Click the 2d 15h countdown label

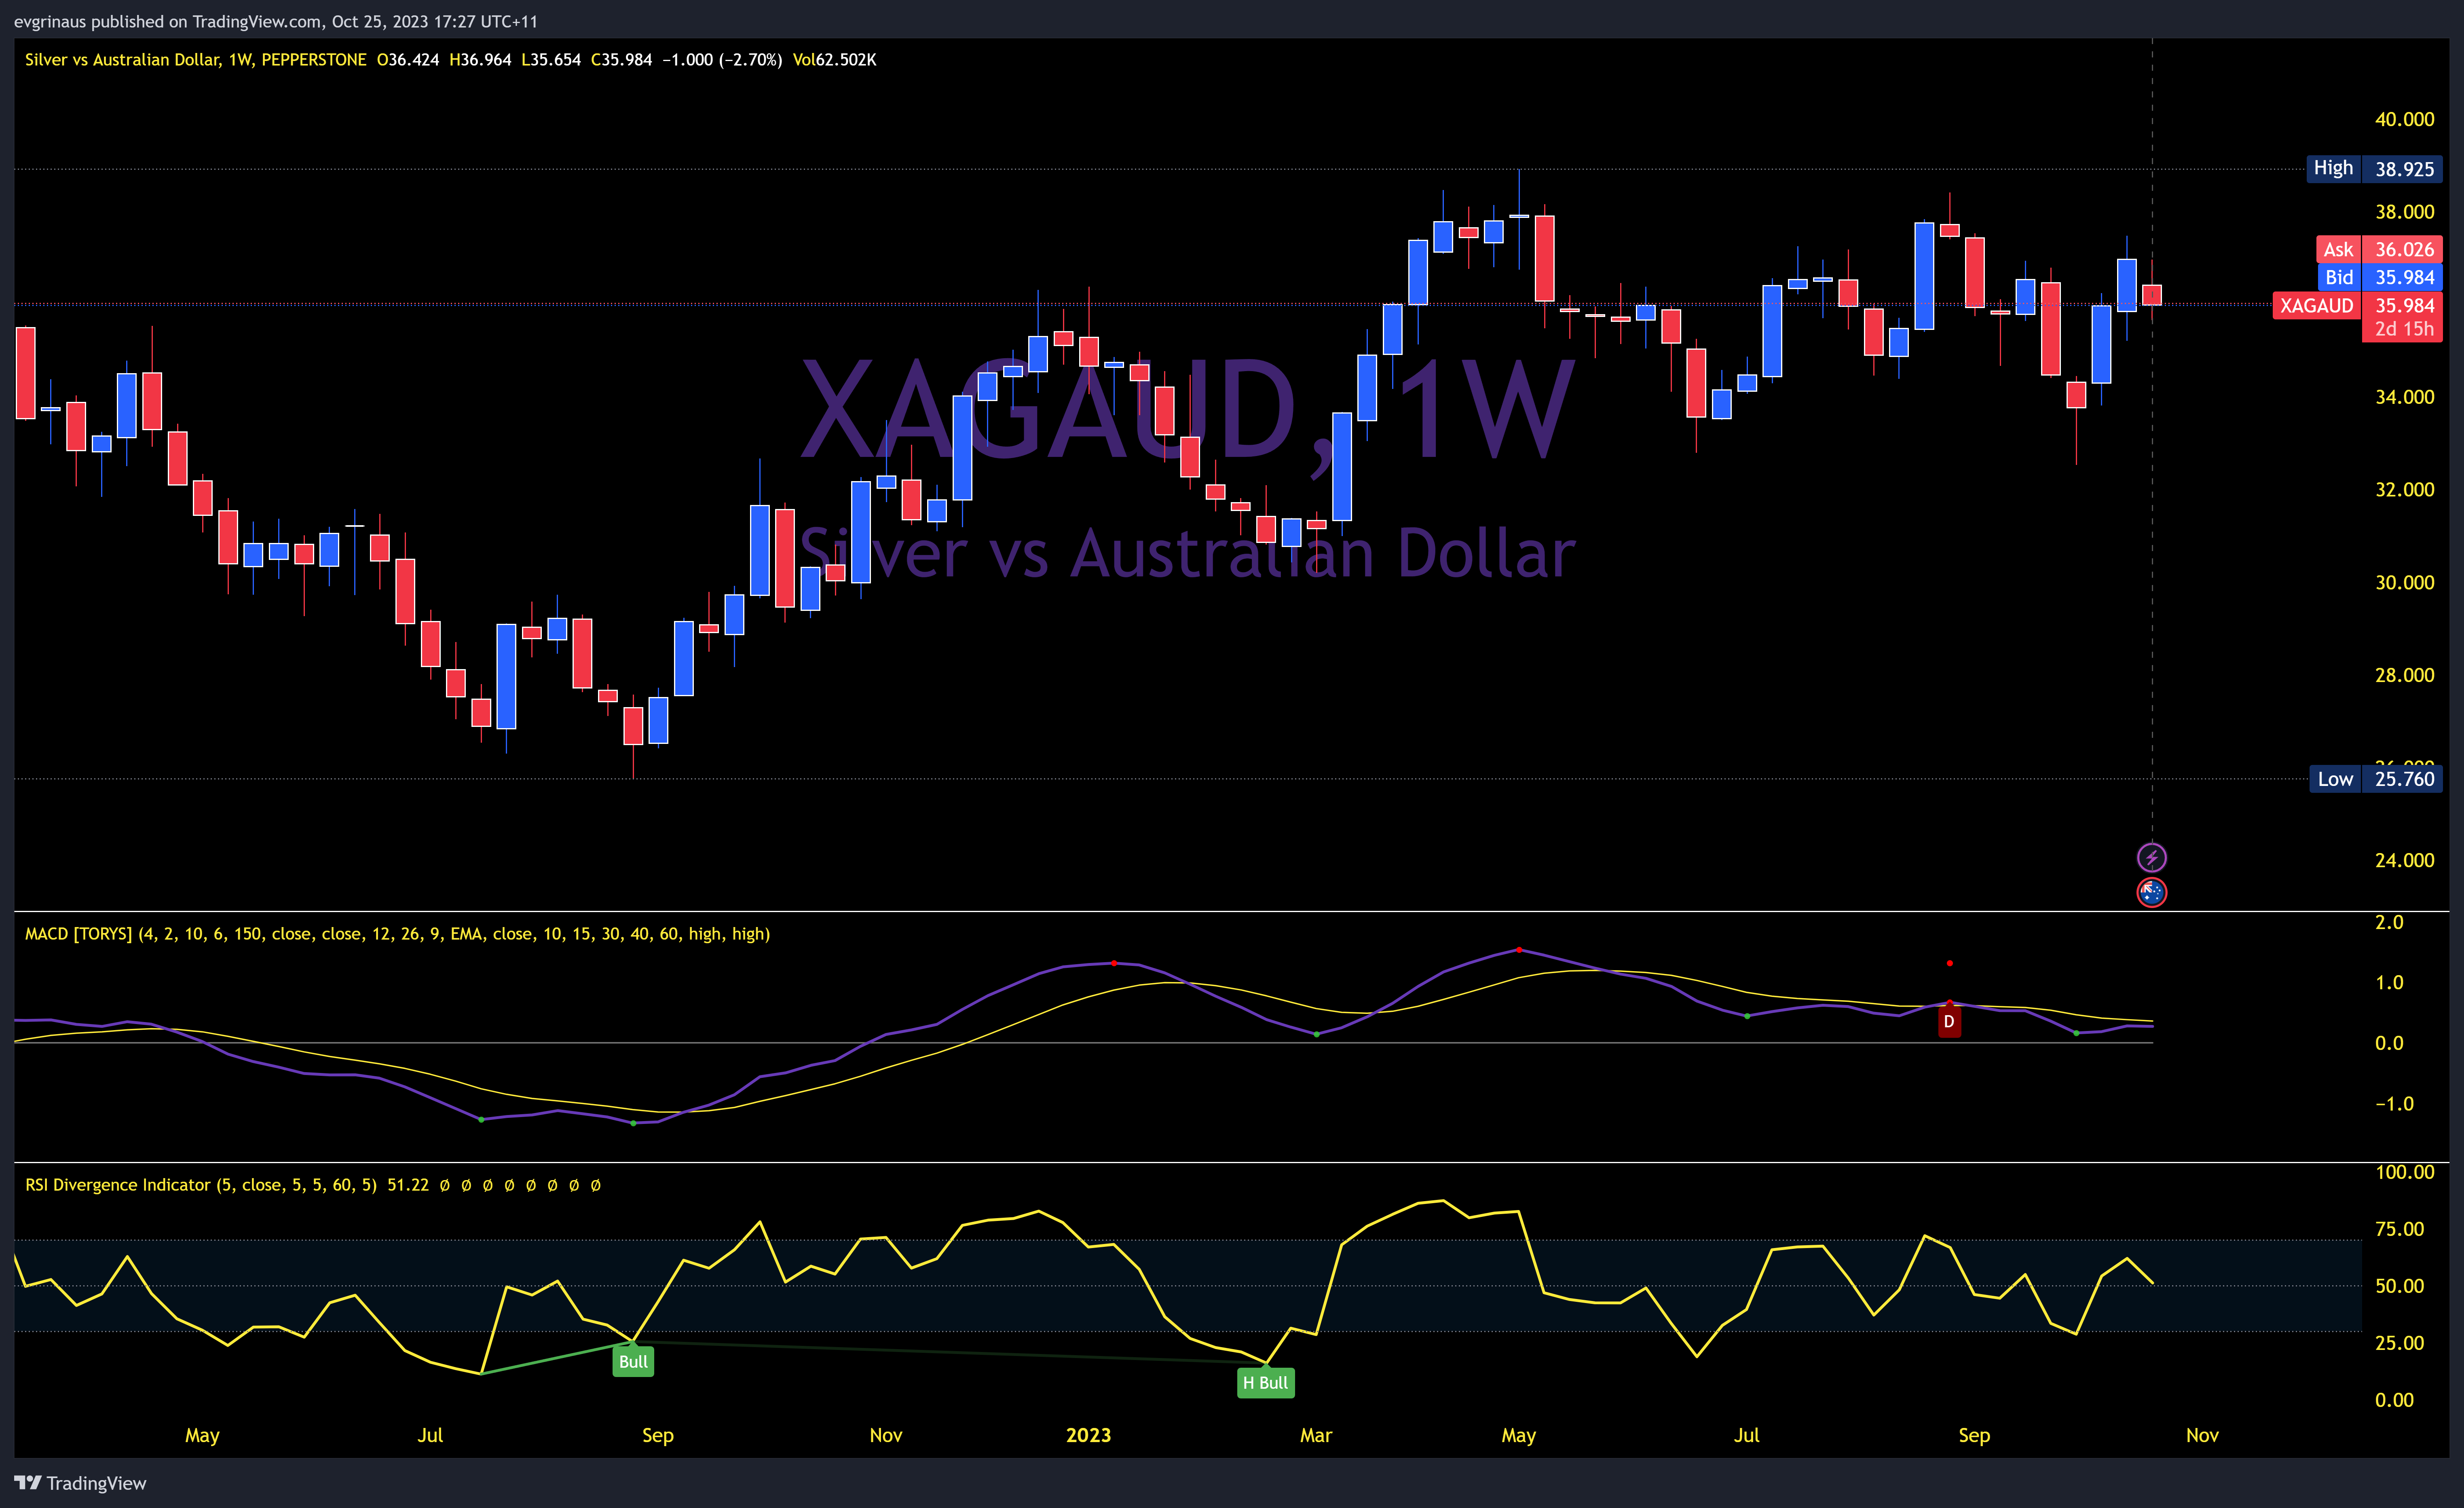point(2403,329)
